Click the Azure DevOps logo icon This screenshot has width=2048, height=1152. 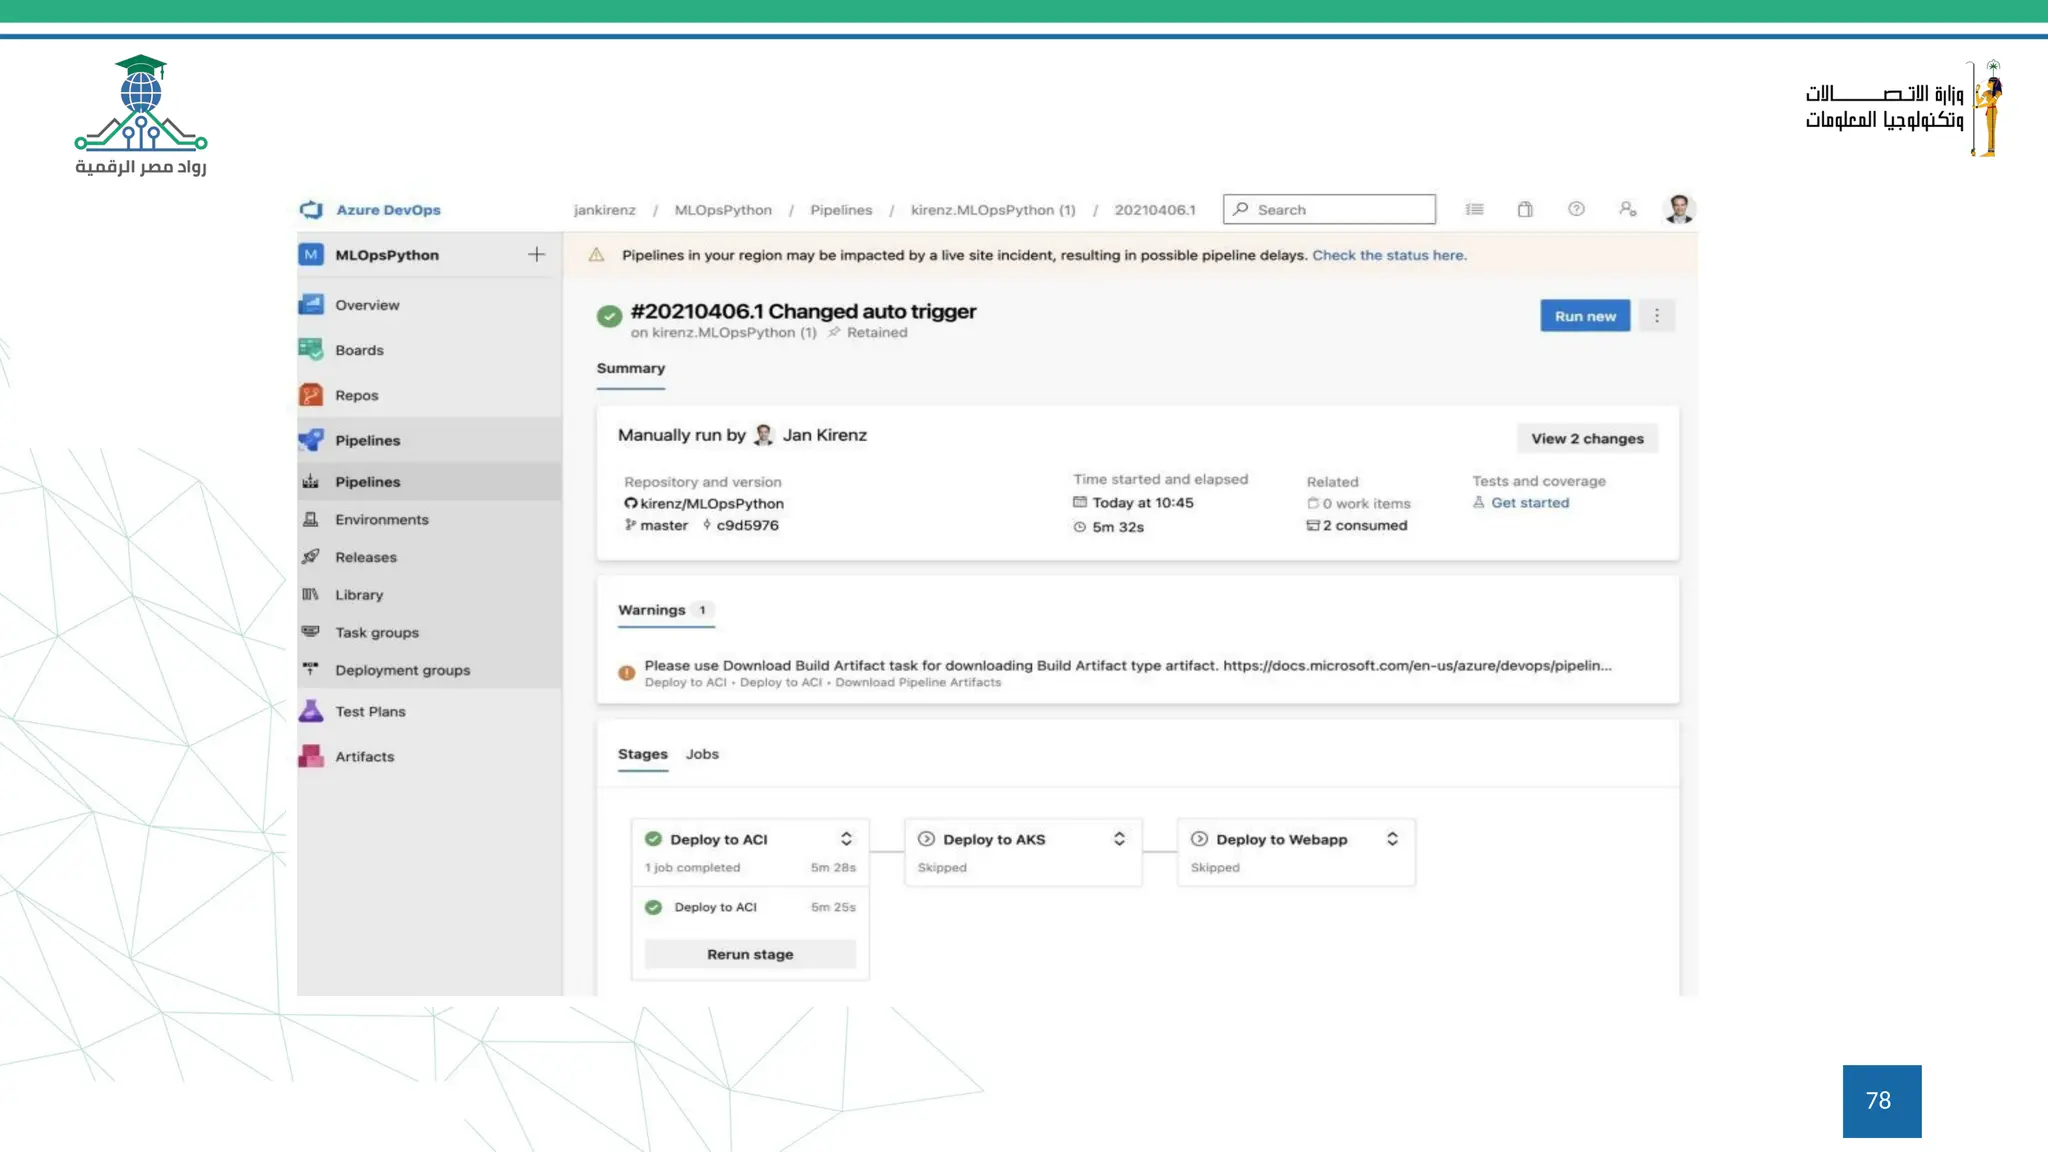point(311,209)
